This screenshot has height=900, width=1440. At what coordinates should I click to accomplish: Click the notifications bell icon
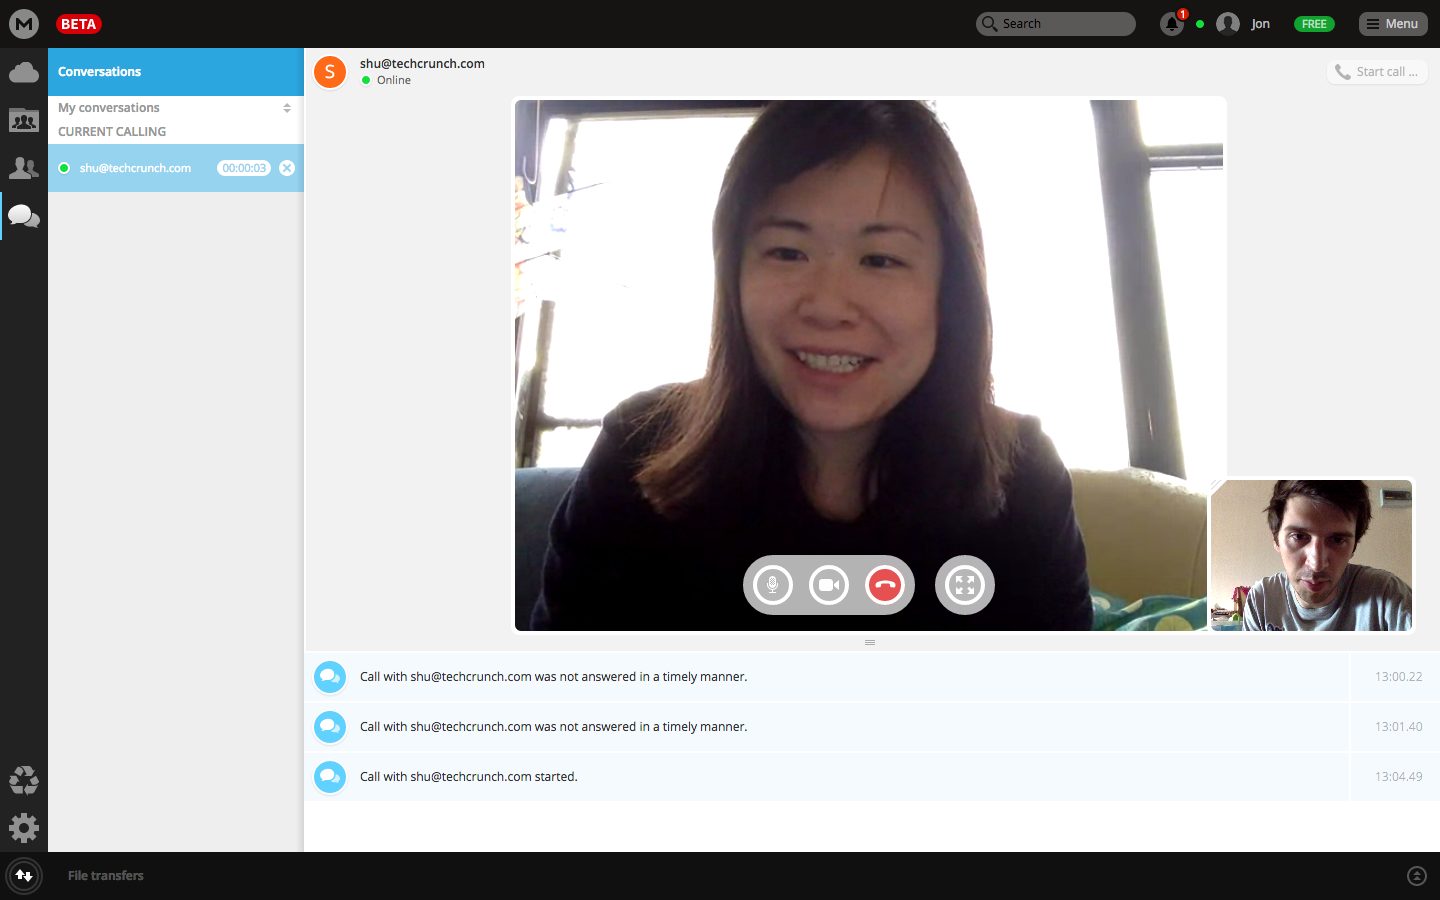[x=1171, y=24]
